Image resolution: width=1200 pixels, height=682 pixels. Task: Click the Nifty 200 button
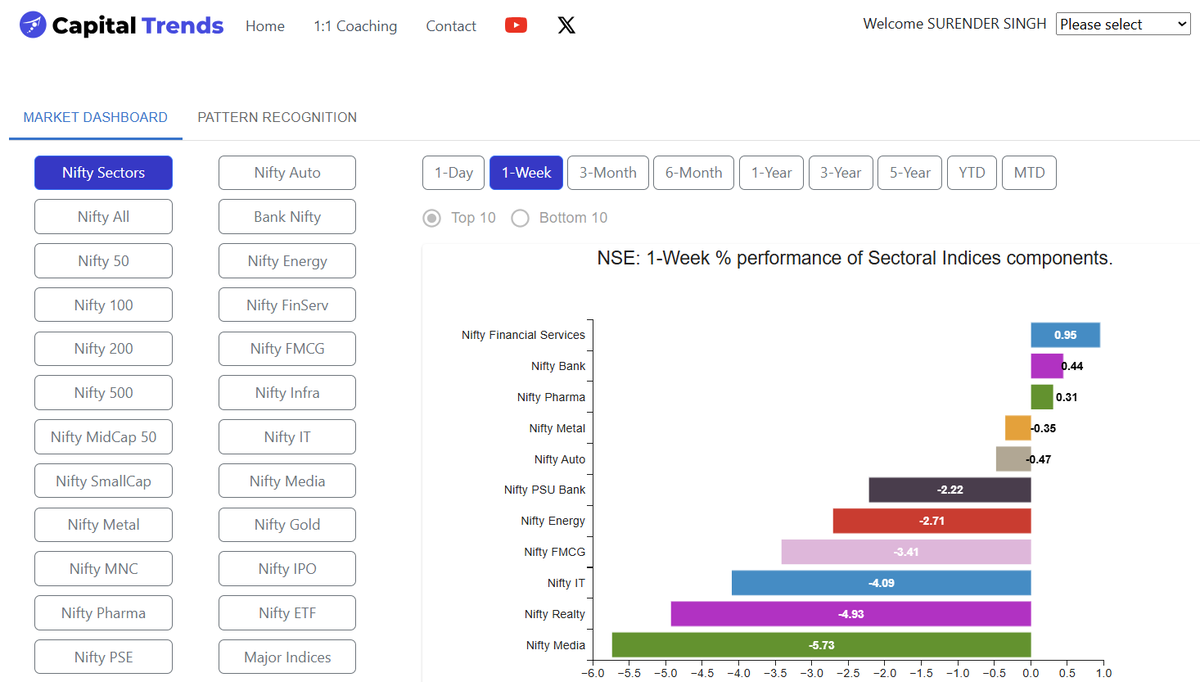click(x=103, y=349)
